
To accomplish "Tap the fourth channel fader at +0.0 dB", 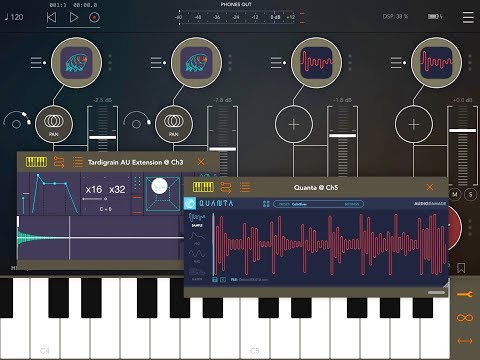I will (462, 130).
